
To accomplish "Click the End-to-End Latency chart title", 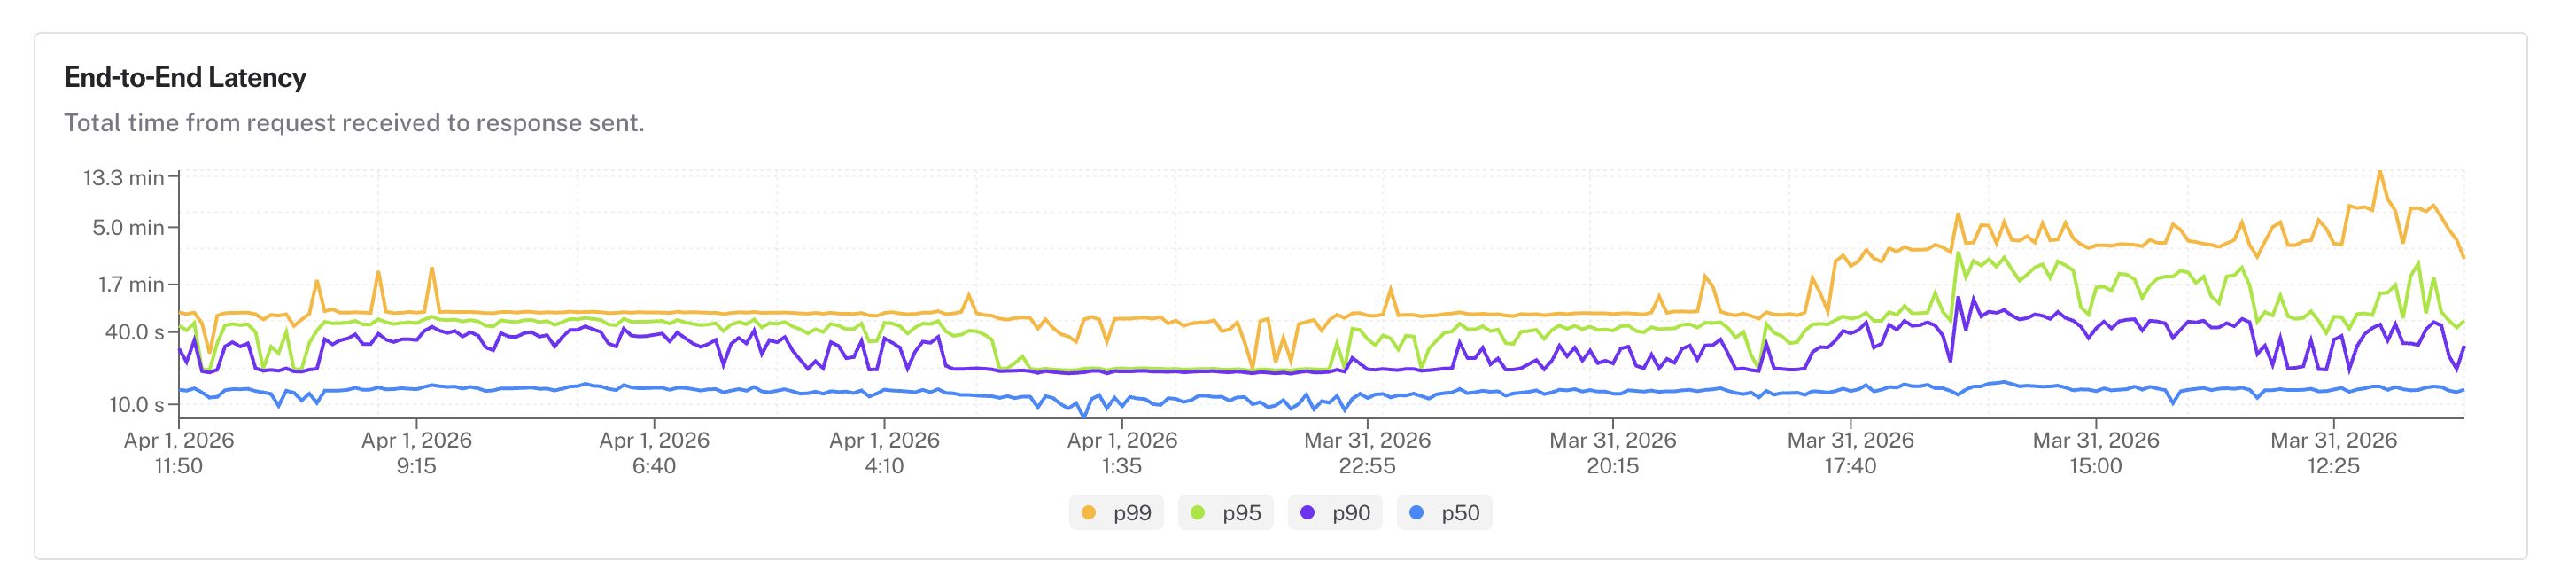I will 185,78.
